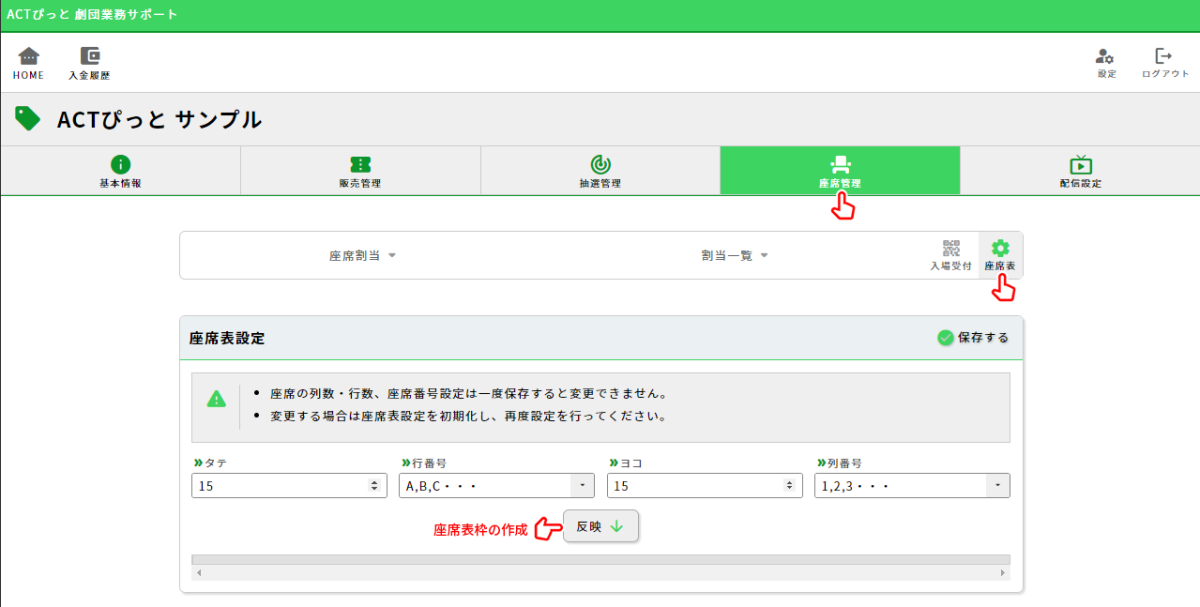The width and height of the screenshot is (1200, 607).
Task: Select the 配信設定 tab
Action: [x=1080, y=171]
